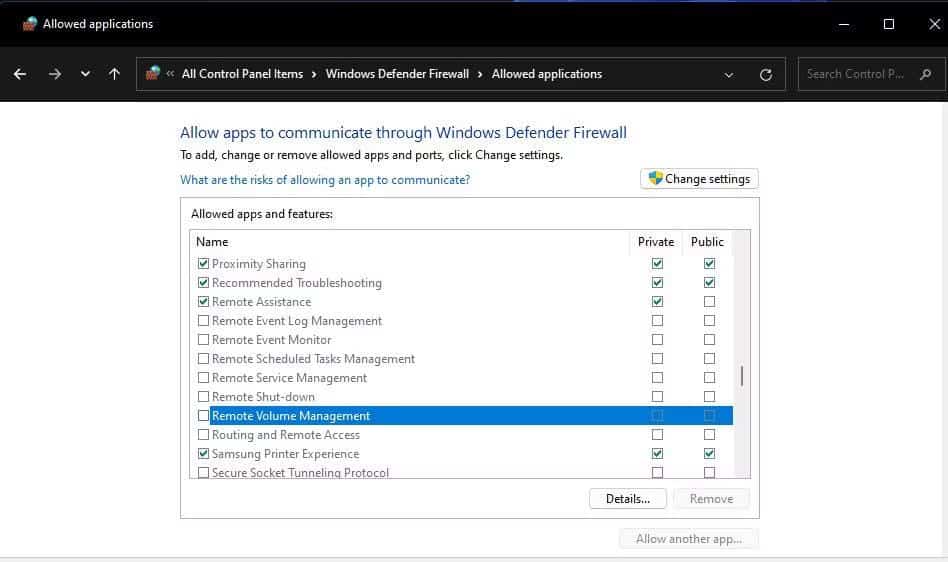
Task: Check Remote Volume Management name checkbox
Action: 203,415
